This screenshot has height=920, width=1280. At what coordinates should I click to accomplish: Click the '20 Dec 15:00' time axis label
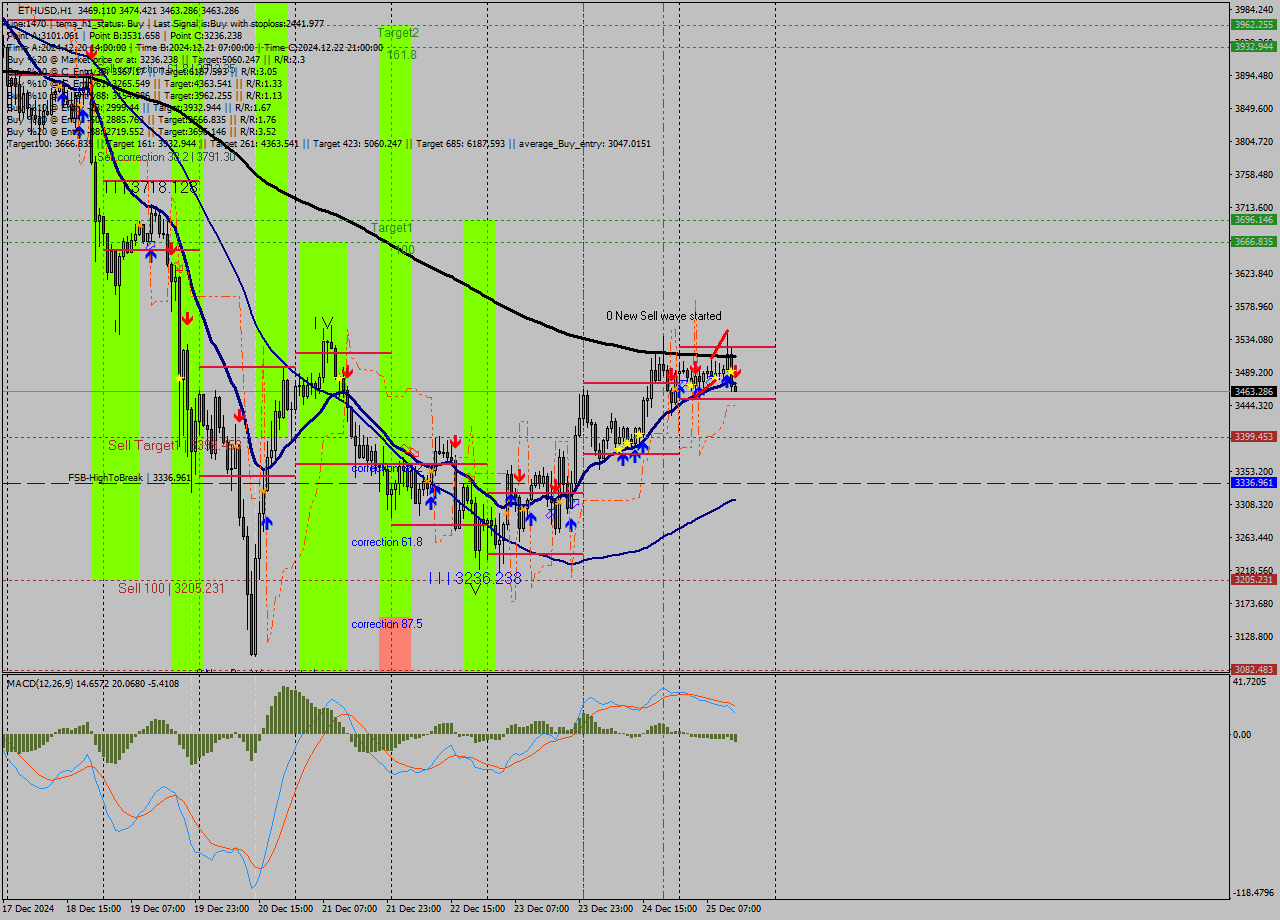[285, 909]
